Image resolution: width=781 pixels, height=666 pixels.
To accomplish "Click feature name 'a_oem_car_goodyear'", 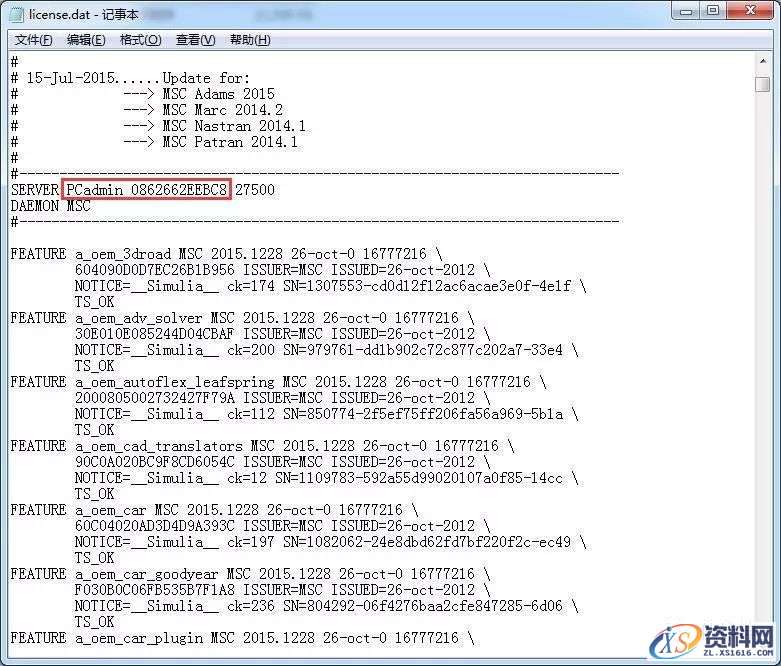I will tap(146, 574).
